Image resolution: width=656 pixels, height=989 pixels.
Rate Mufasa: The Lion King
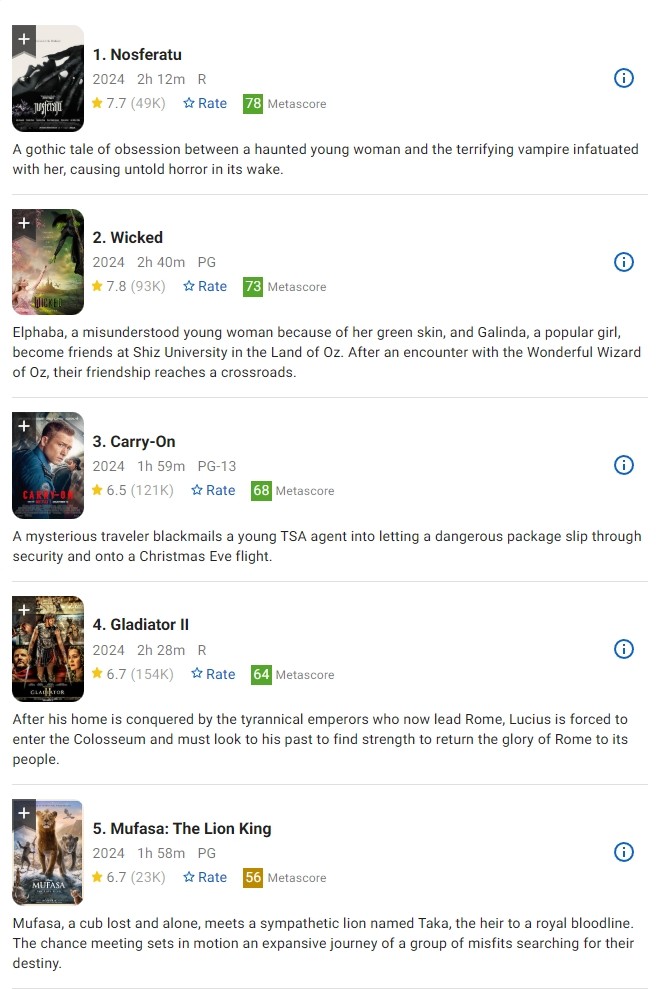coord(205,877)
